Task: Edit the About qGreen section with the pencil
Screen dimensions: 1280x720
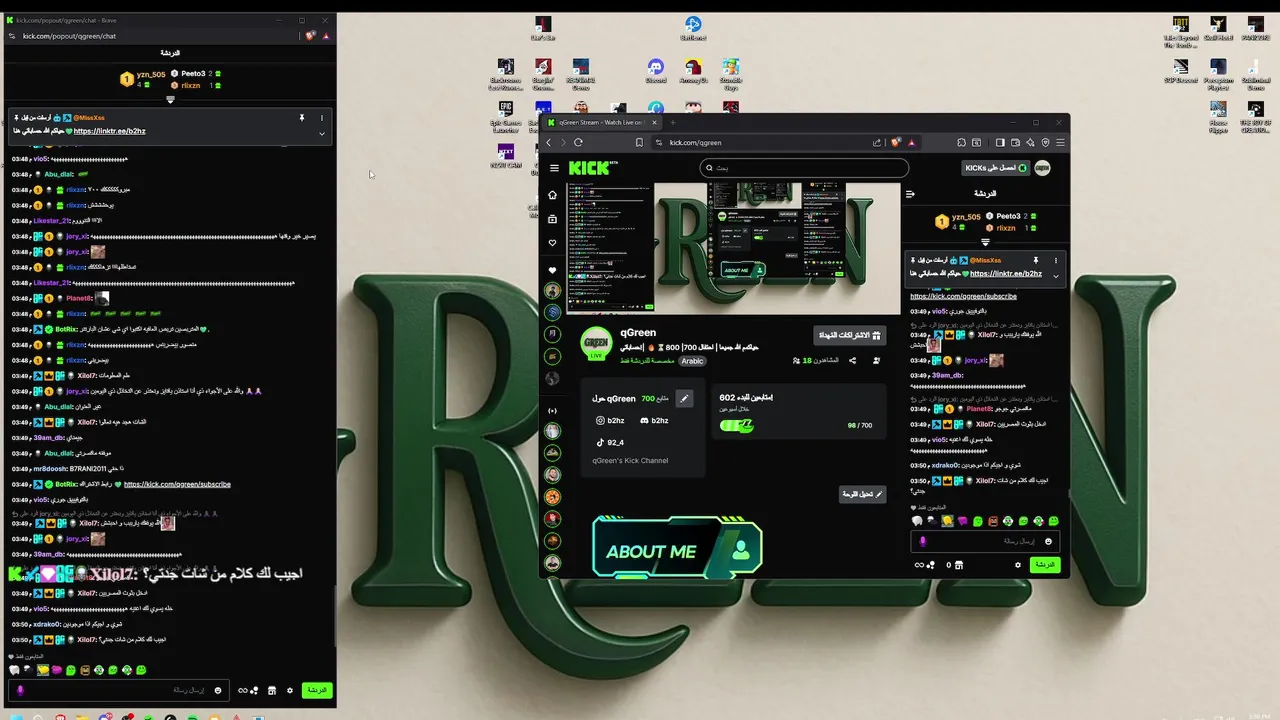Action: (x=684, y=398)
